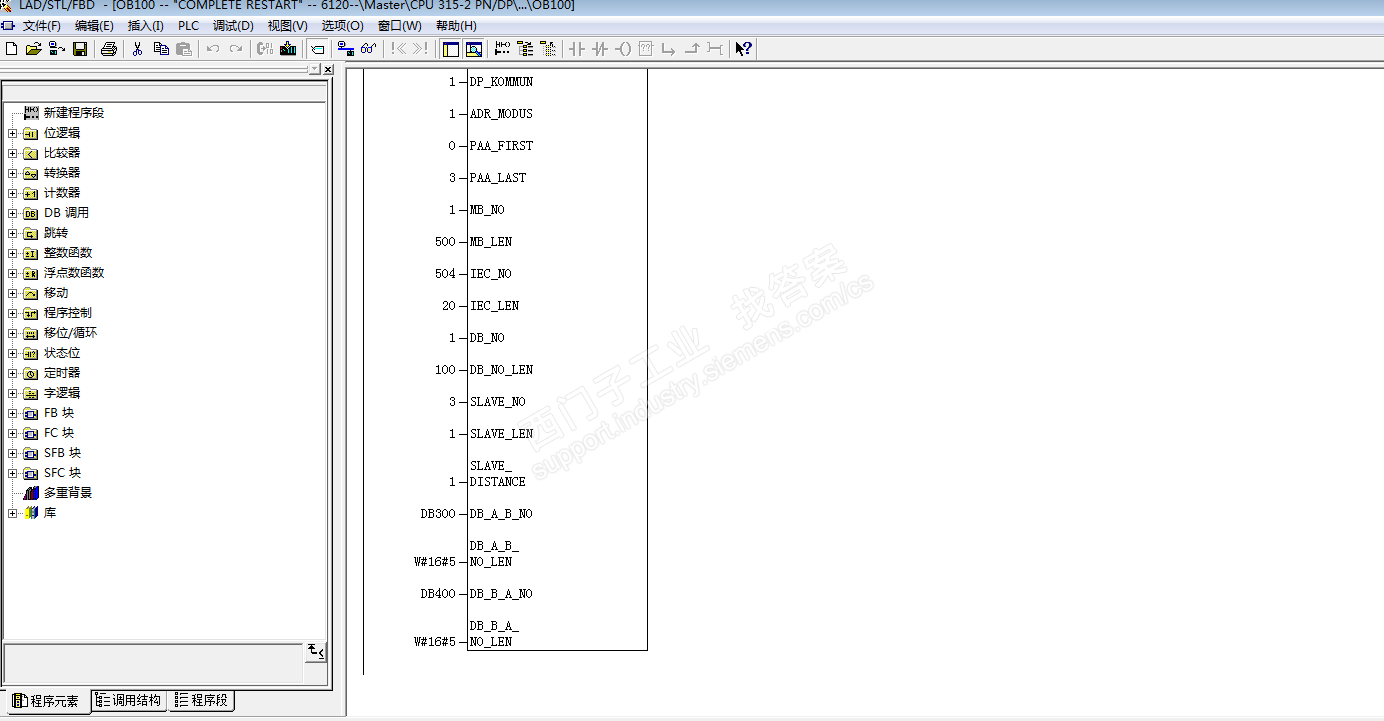Select 新建程序段 in the element tree
The width and height of the screenshot is (1384, 721).
tap(73, 113)
